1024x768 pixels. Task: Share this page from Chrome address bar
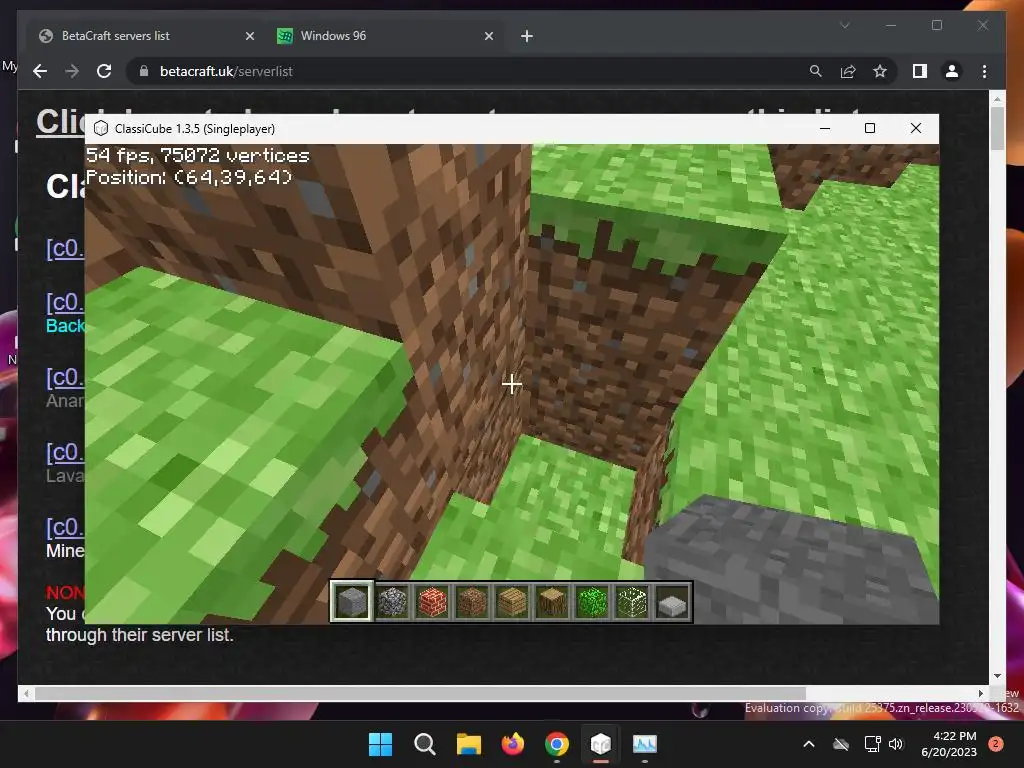pyautogui.click(x=848, y=71)
